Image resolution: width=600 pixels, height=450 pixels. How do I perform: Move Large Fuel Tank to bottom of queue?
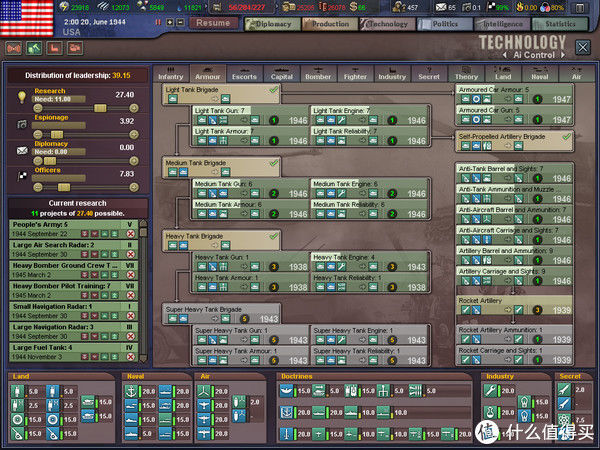(84, 357)
